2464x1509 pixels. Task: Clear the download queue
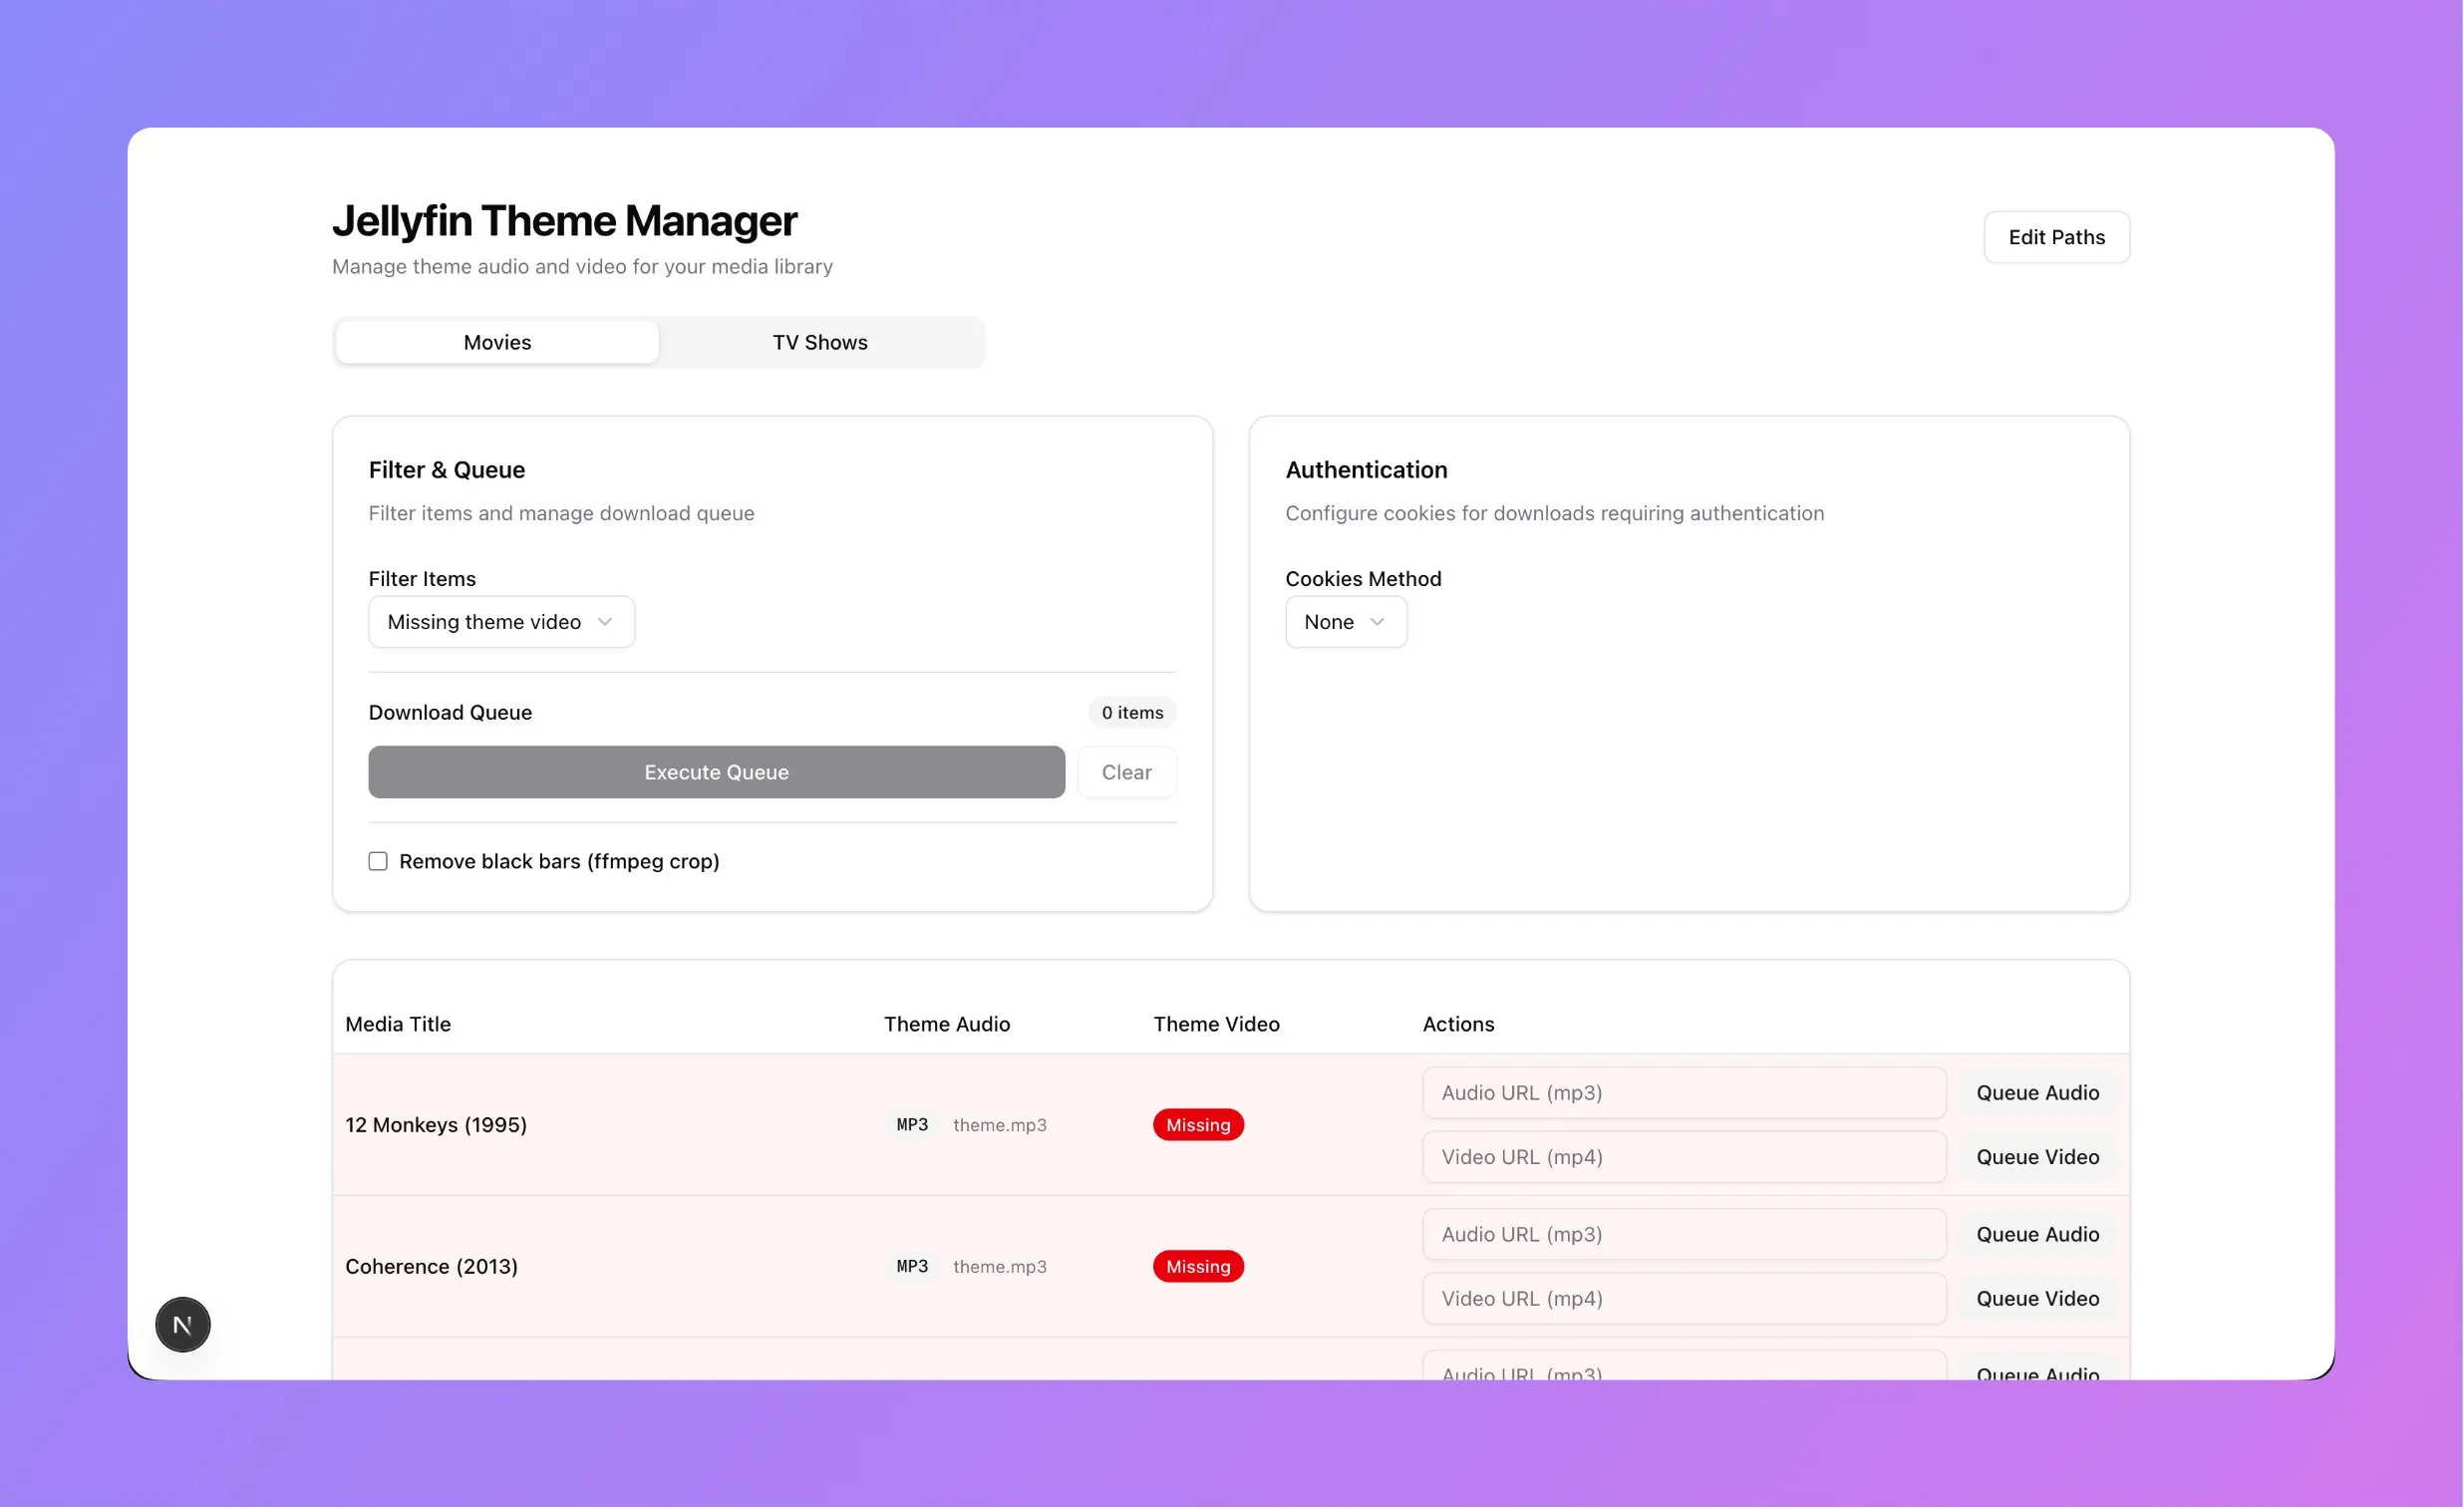point(1127,771)
